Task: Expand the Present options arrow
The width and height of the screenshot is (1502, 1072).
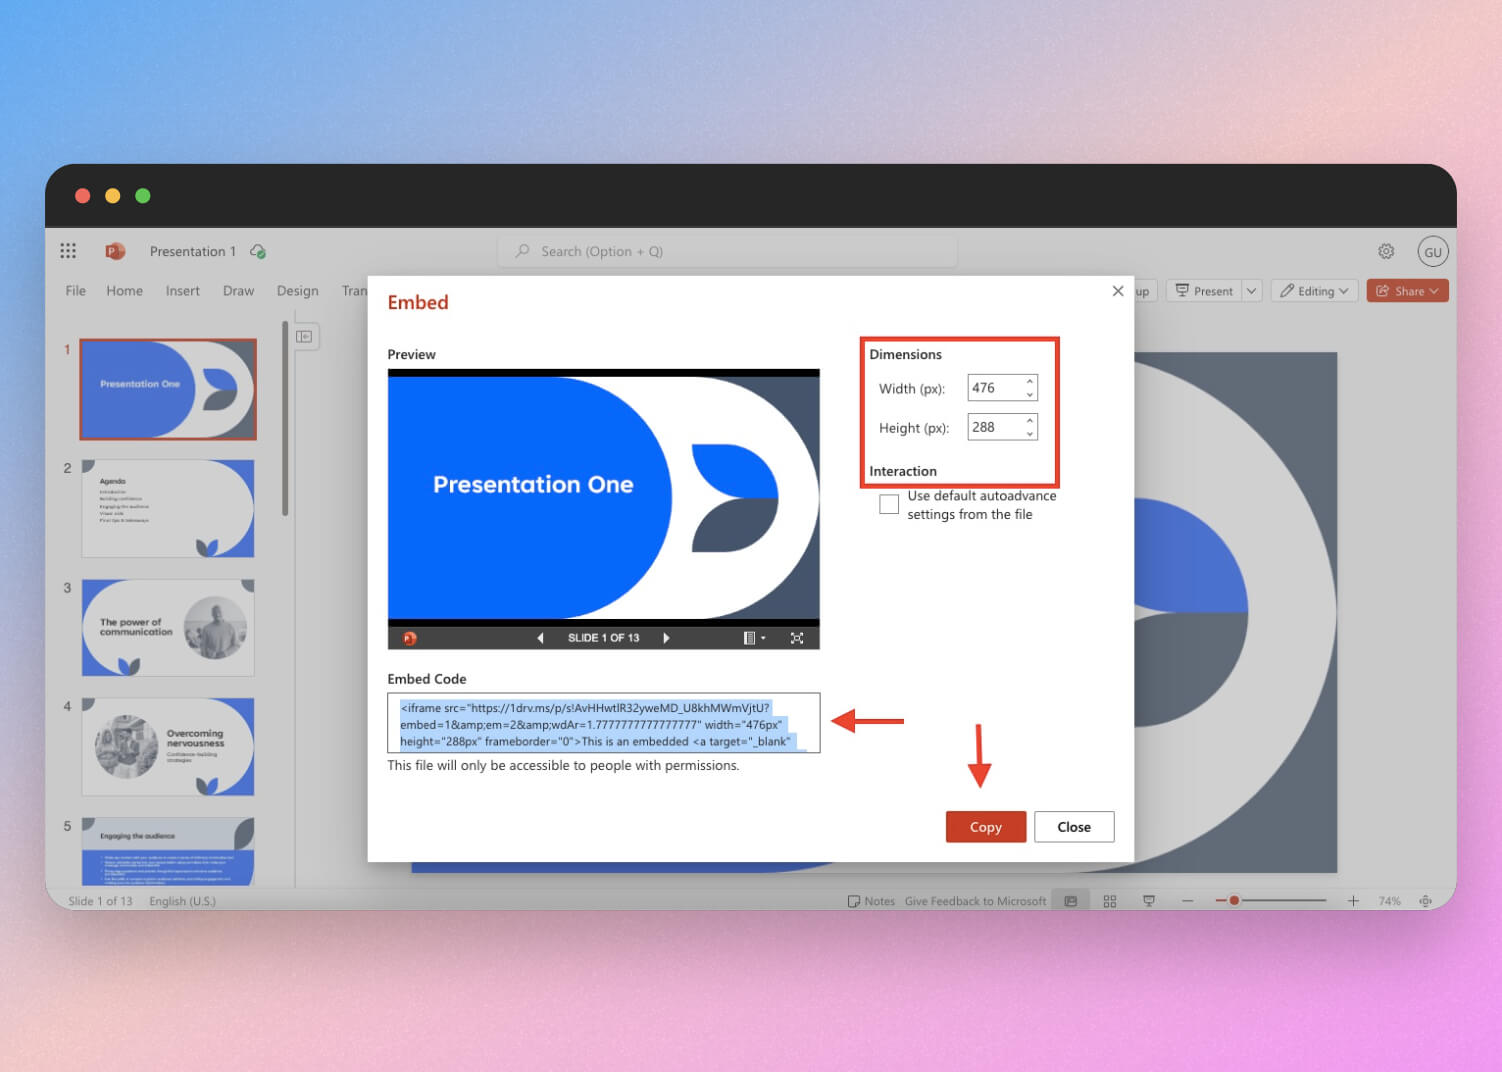Action: click(x=1251, y=291)
